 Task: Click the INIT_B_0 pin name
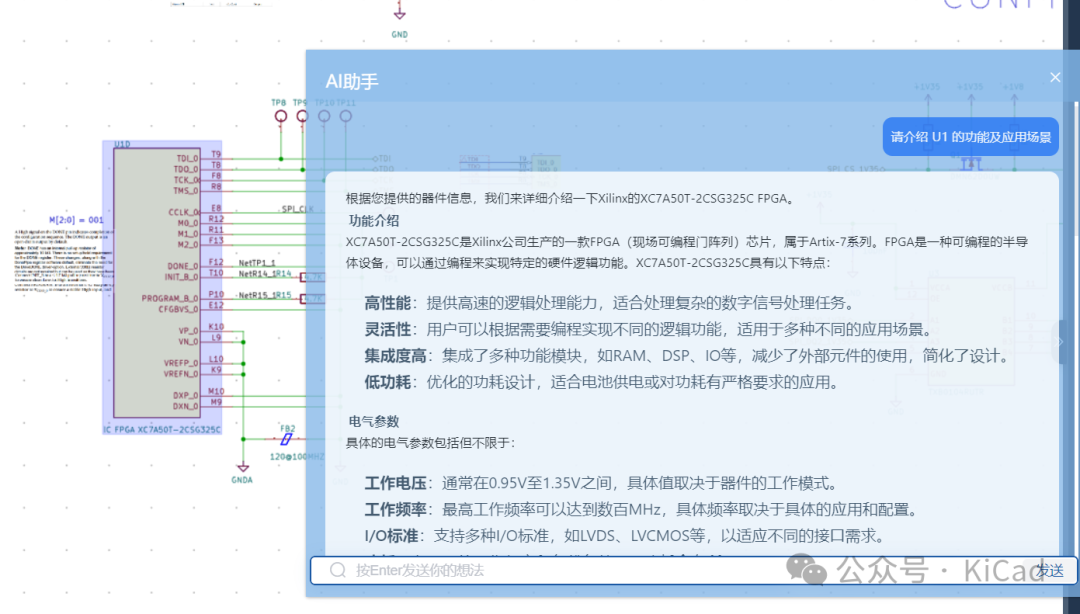[x=181, y=276]
